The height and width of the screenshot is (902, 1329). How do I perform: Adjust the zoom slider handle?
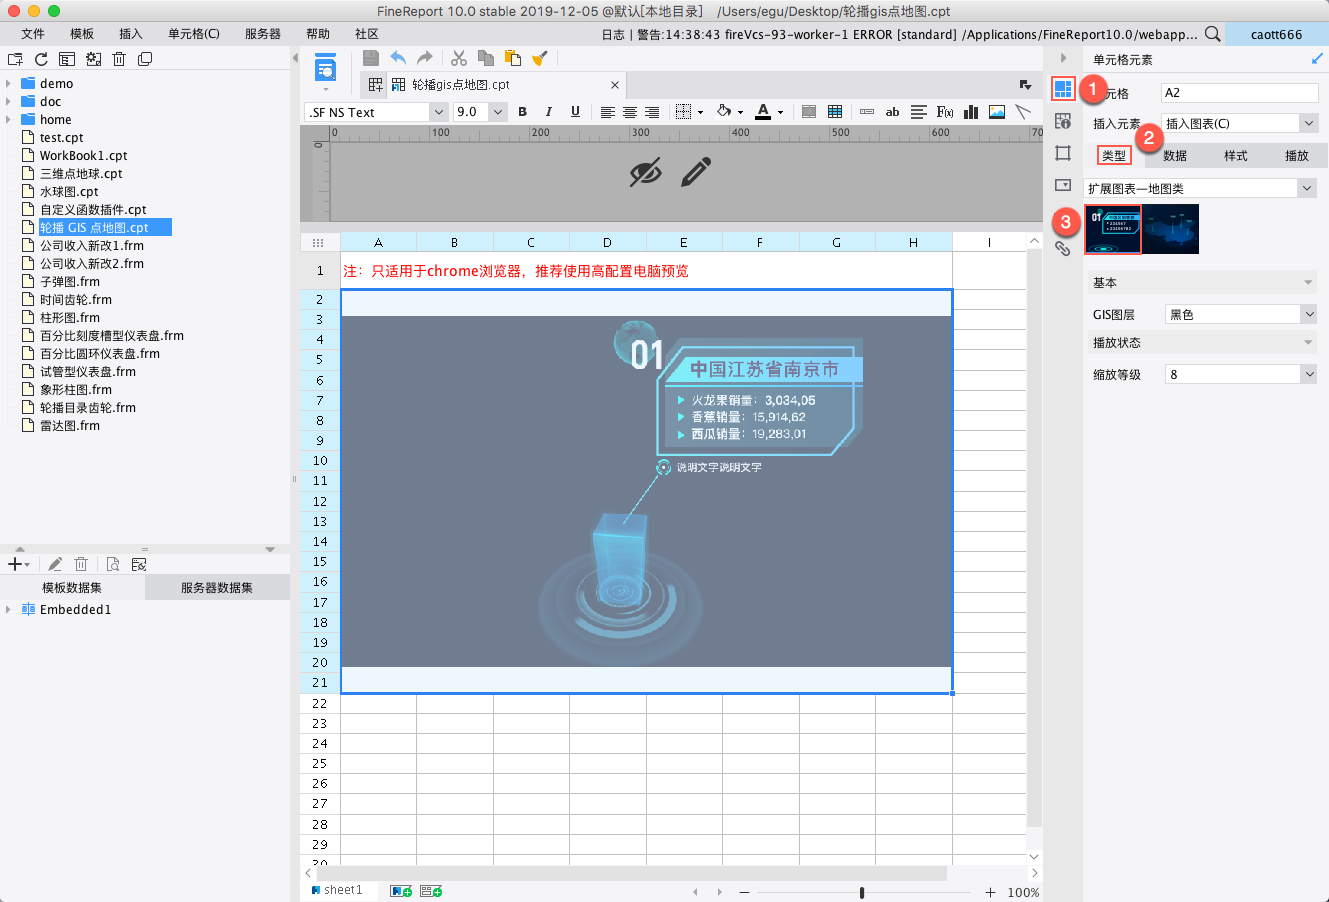point(862,892)
